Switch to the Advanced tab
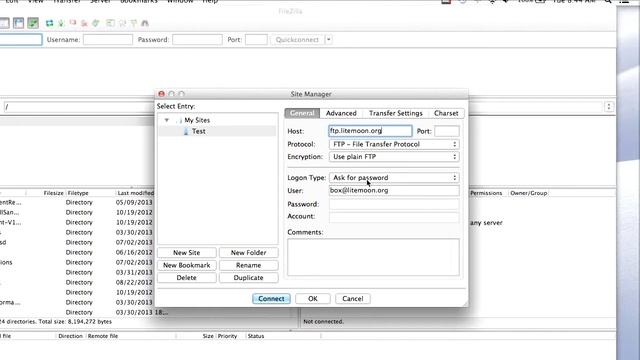This screenshot has height=360, width=640. pos(341,113)
